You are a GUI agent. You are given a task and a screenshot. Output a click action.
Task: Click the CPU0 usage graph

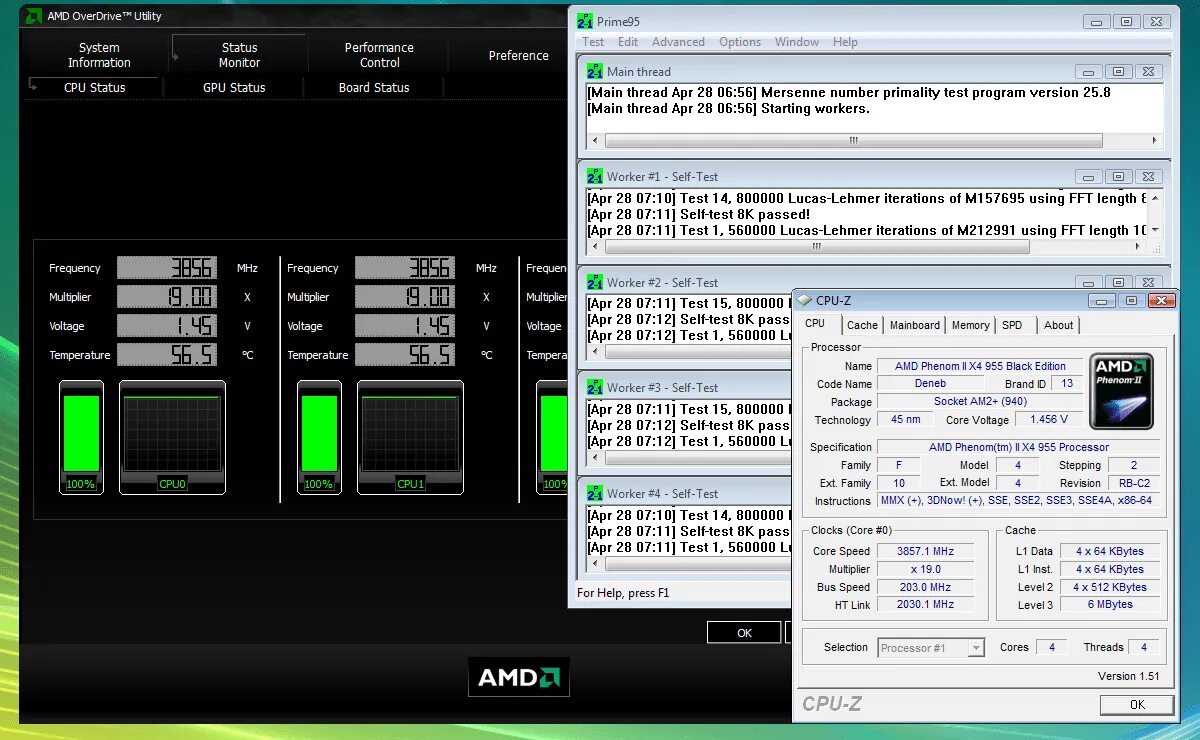[x=172, y=436]
